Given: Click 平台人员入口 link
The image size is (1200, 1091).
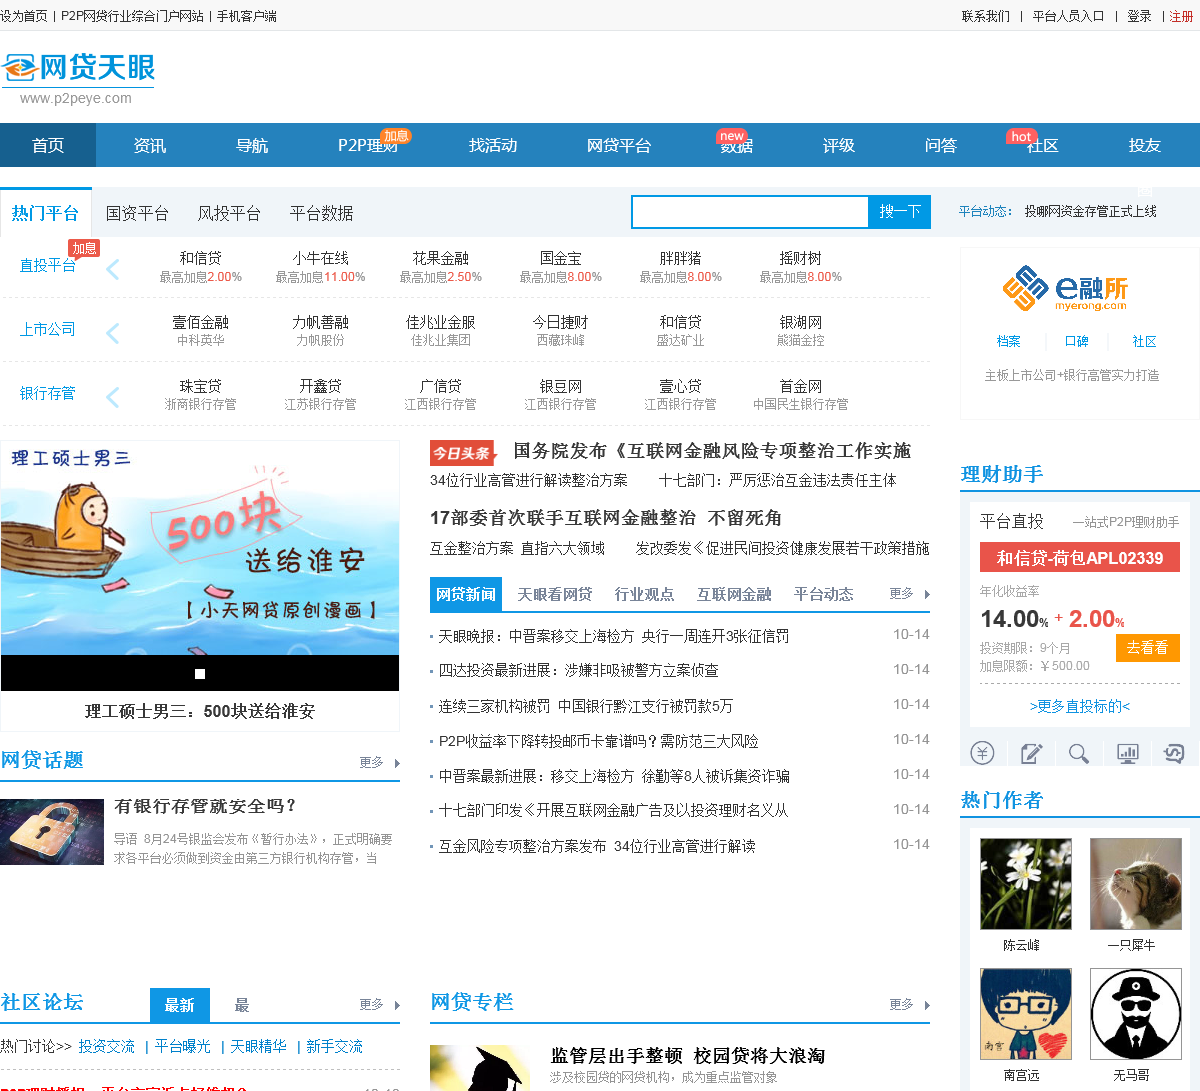Looking at the screenshot, I should tap(1069, 16).
